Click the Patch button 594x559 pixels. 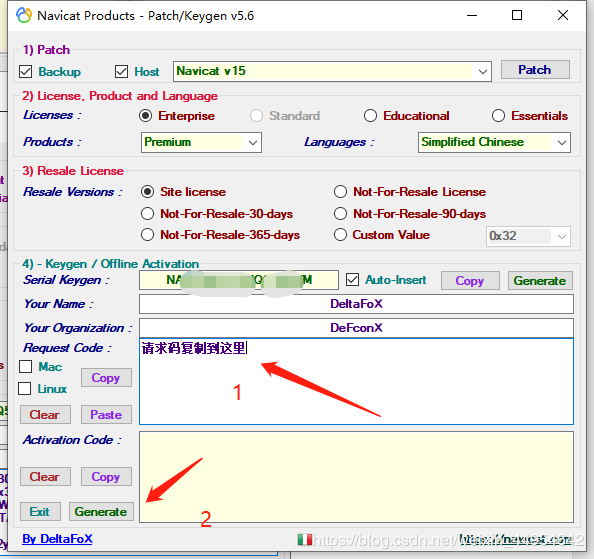coord(535,70)
